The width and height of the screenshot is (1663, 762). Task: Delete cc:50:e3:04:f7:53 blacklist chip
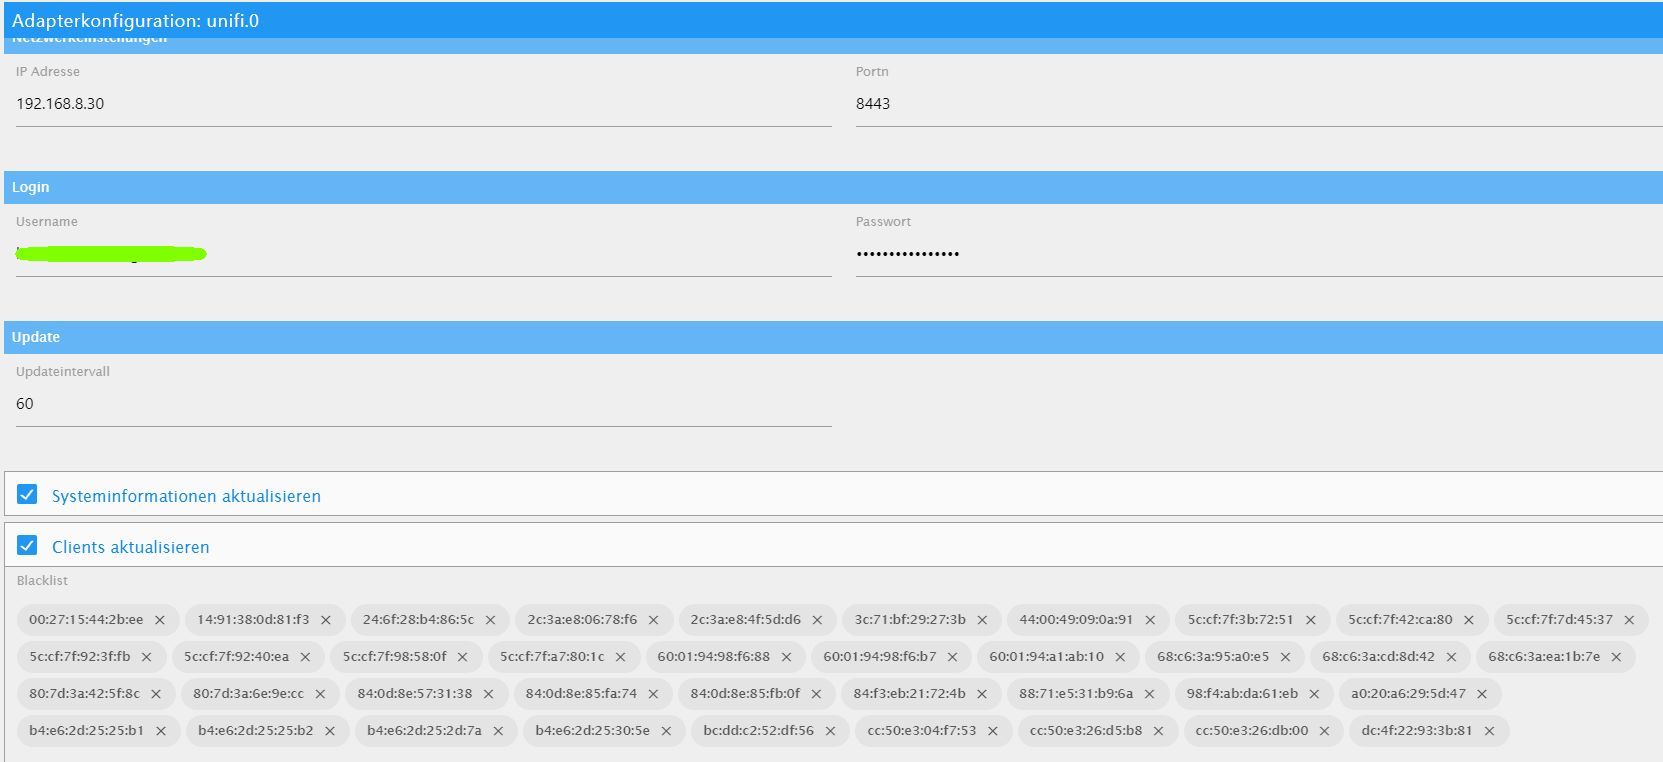pos(994,731)
